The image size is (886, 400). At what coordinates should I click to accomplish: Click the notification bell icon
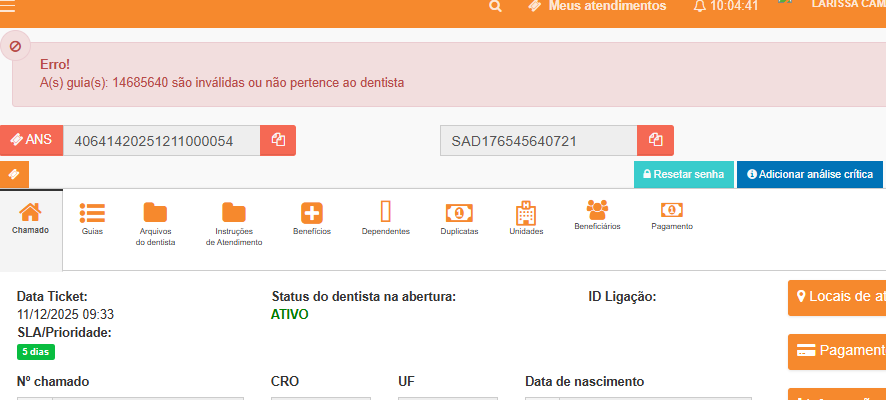(x=700, y=6)
